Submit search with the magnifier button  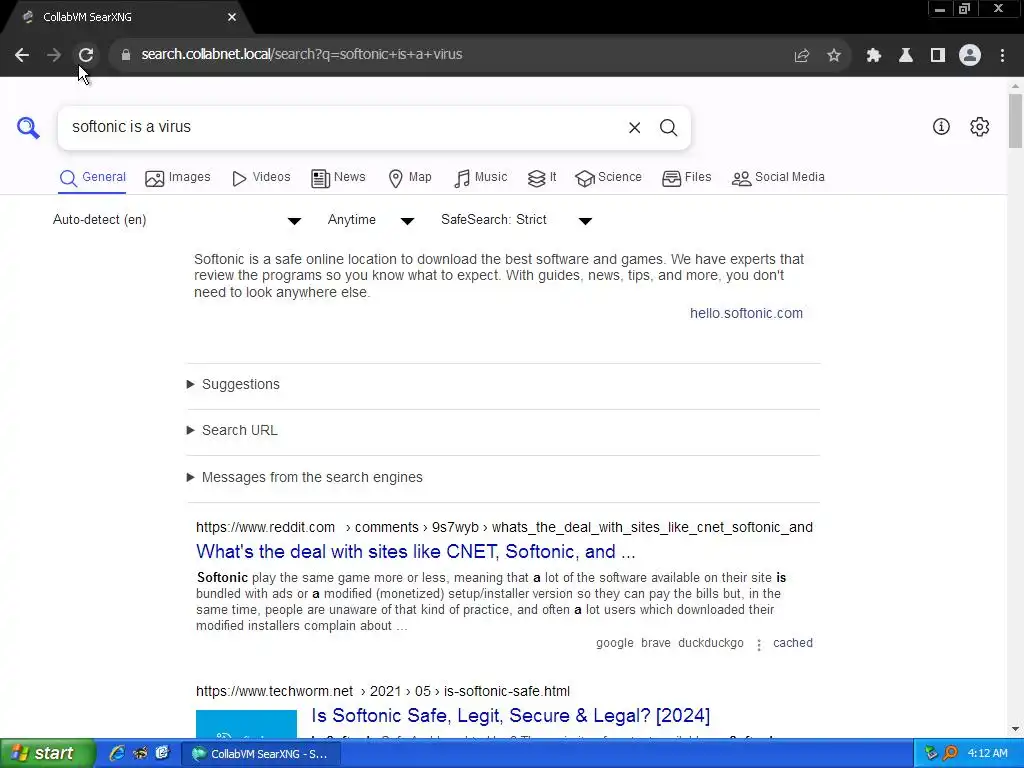click(x=668, y=127)
